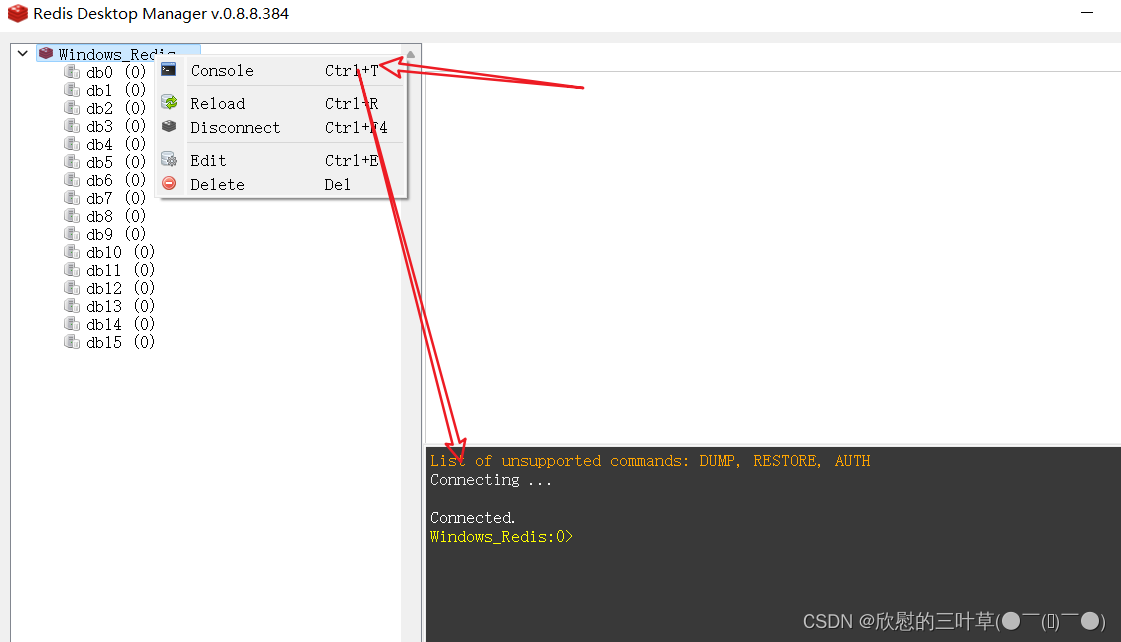Select db3 (0) in the tree

click(116, 126)
